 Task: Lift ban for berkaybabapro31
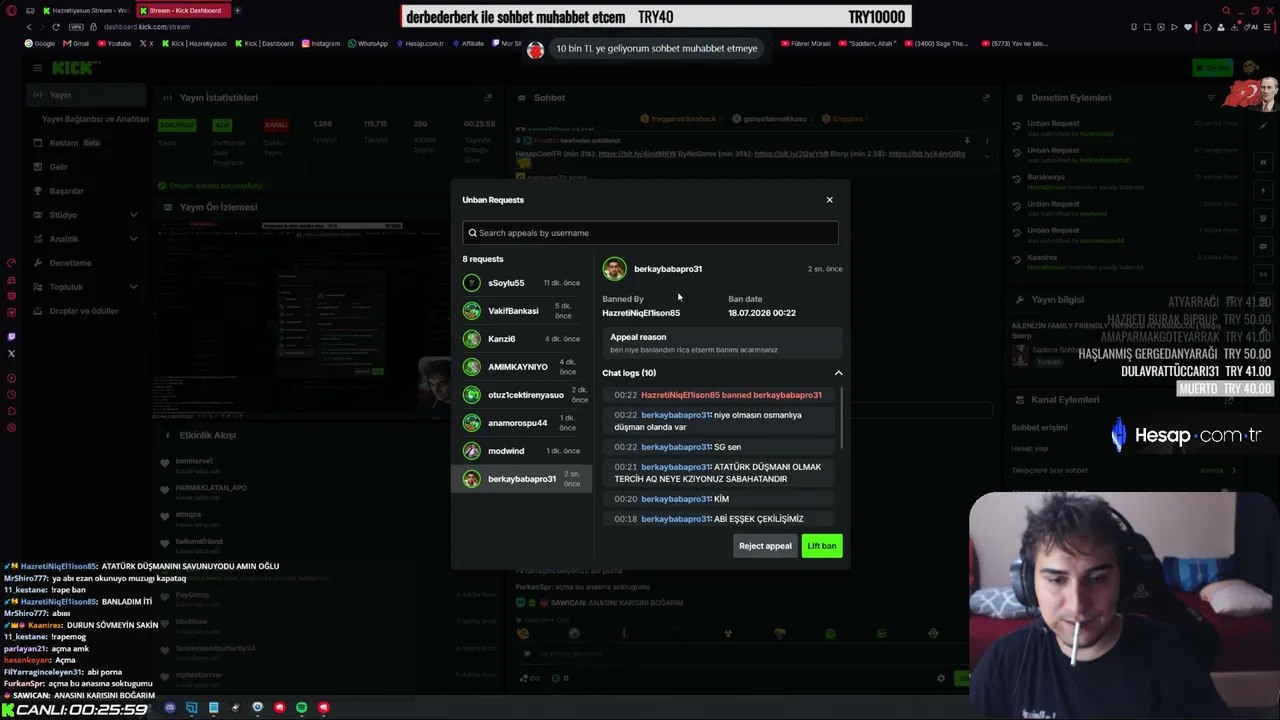pyautogui.click(x=822, y=546)
